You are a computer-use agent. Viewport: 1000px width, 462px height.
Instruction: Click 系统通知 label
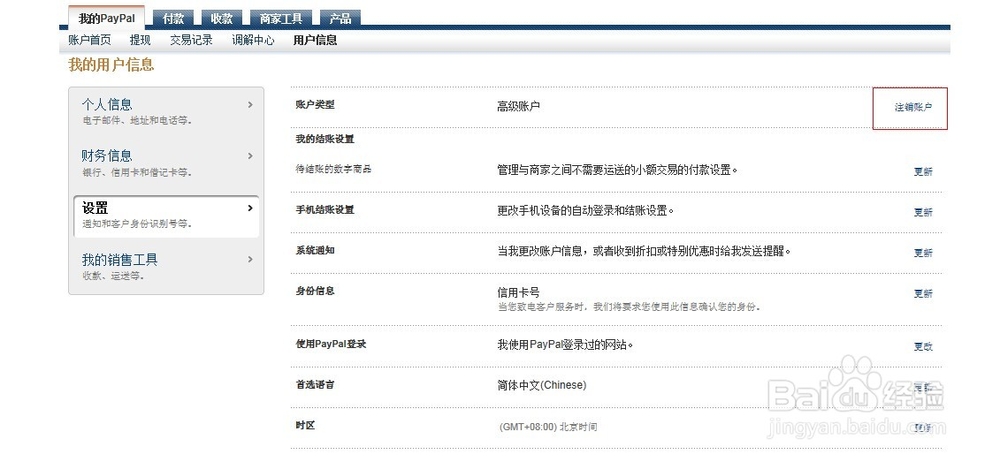314,251
